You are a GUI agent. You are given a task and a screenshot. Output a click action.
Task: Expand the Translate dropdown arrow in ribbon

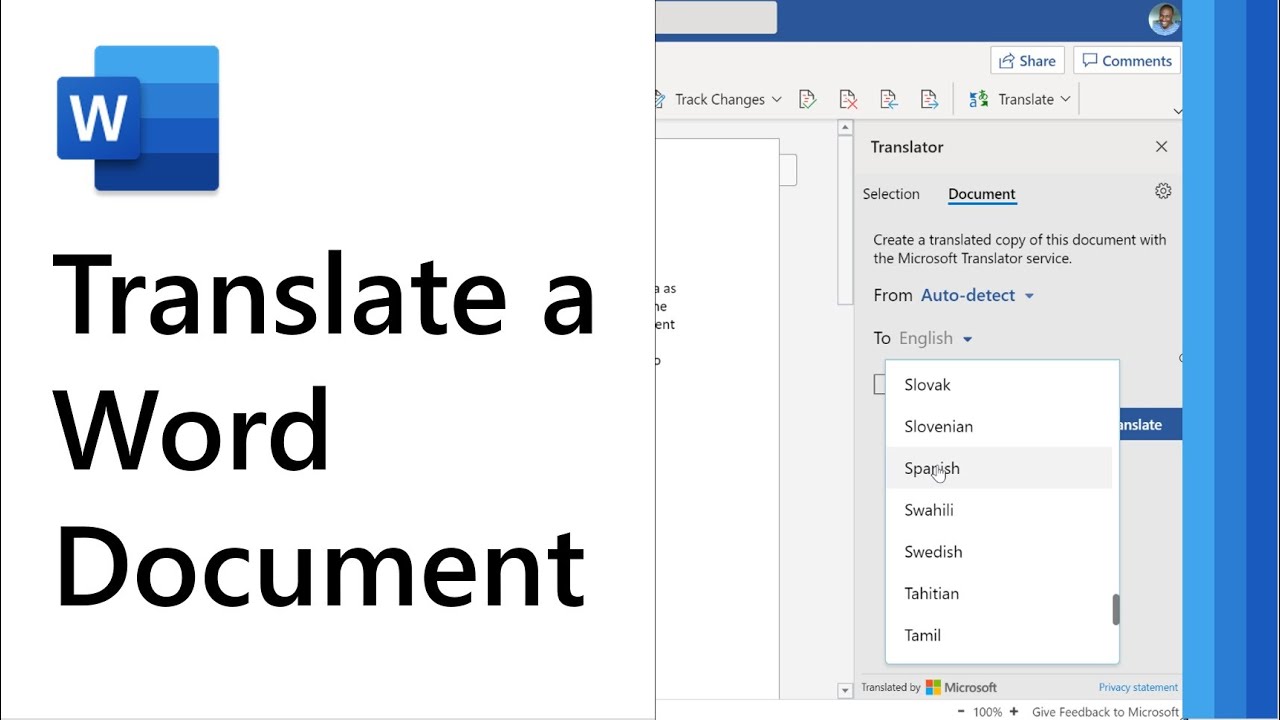tap(1065, 99)
